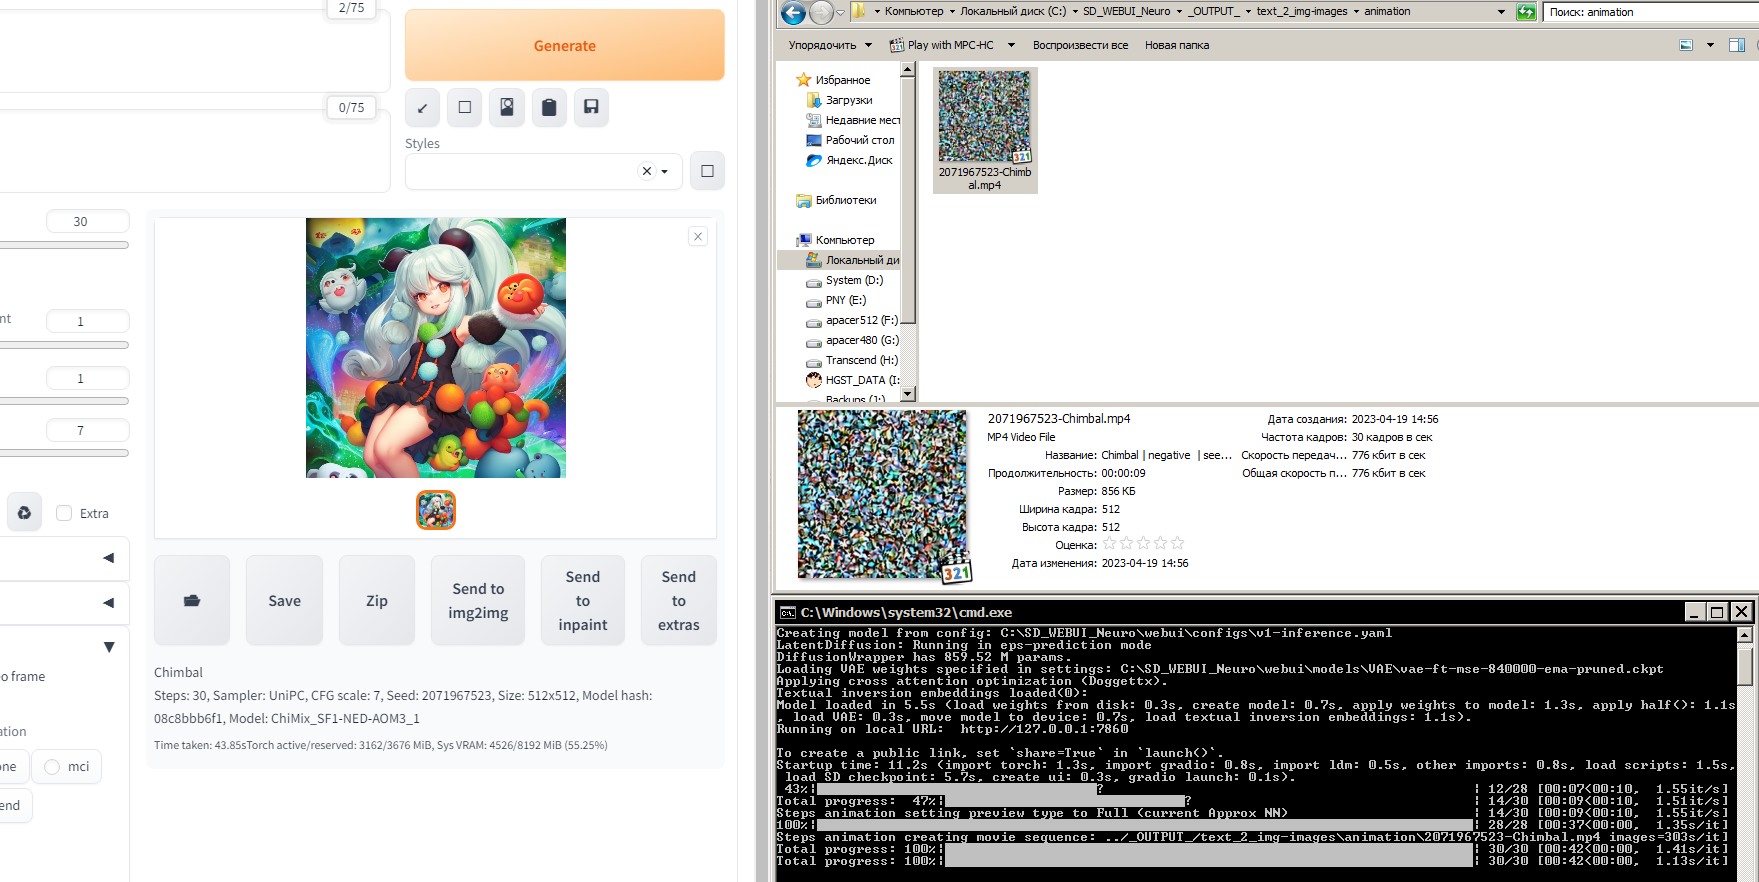Expand the lower left-pointing triangle section
The height and width of the screenshot is (882, 1759).
(109, 602)
